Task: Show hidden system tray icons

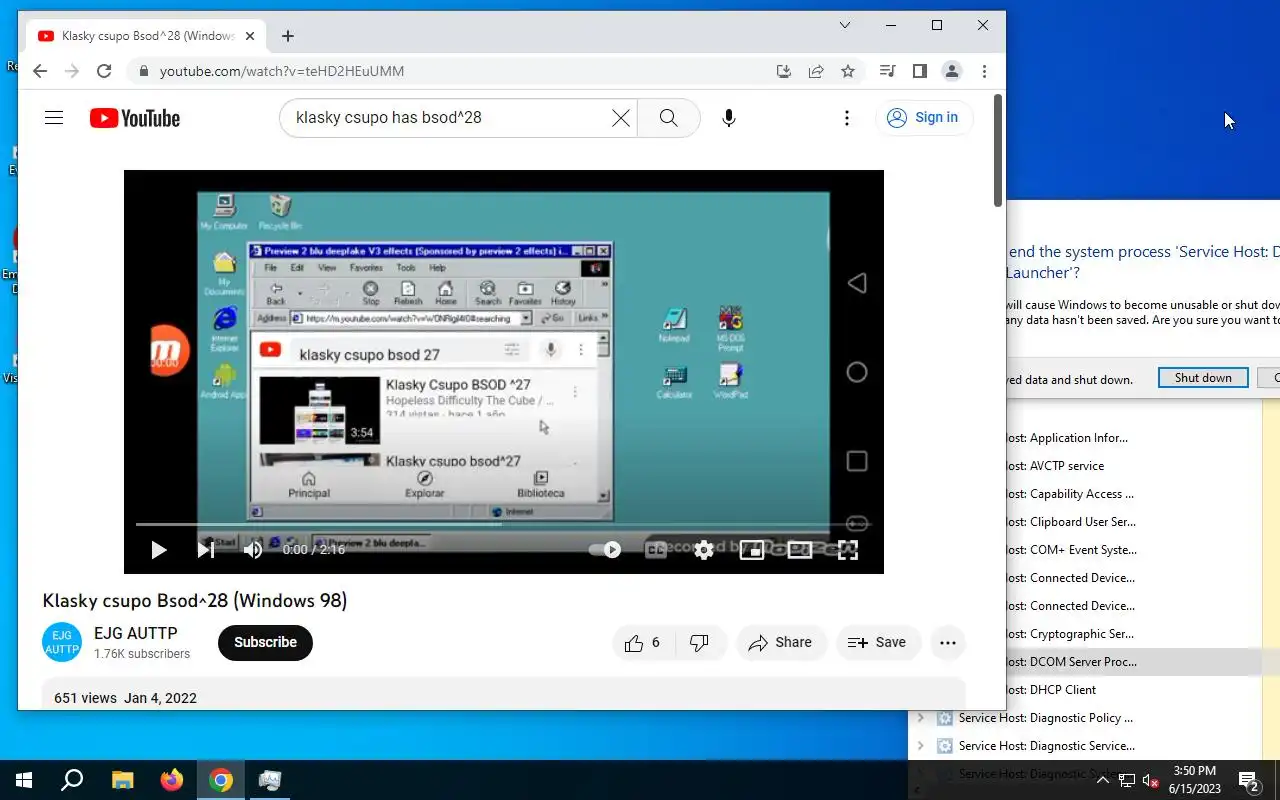Action: pyautogui.click(x=1102, y=780)
